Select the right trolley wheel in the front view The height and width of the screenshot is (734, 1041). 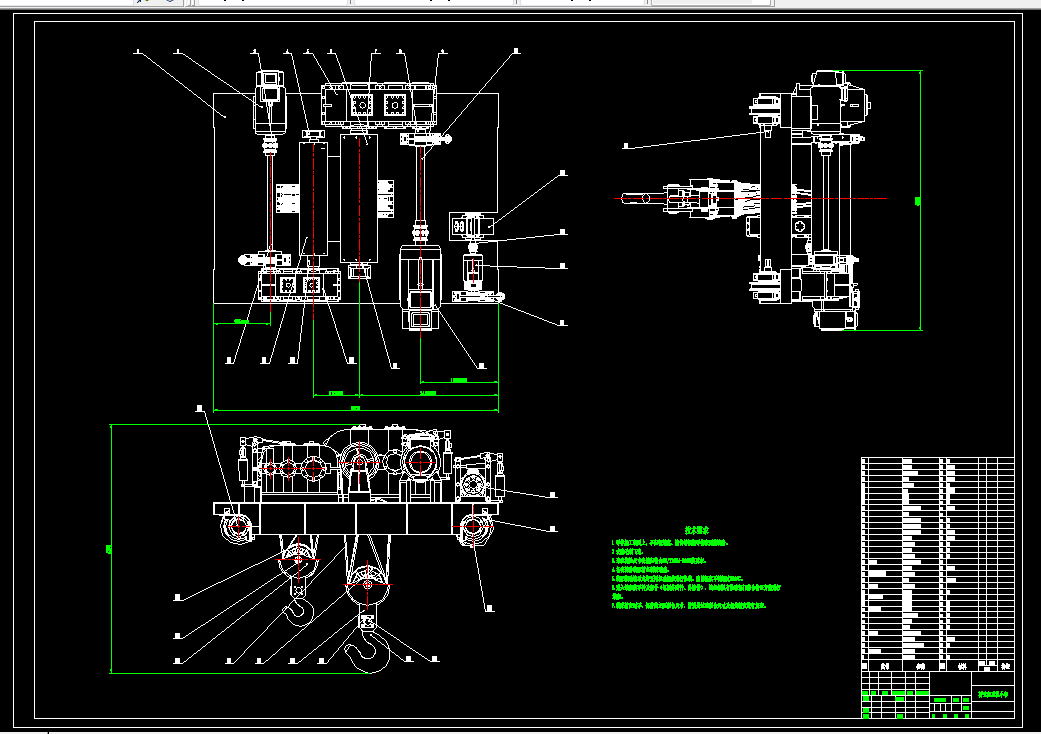point(473,528)
